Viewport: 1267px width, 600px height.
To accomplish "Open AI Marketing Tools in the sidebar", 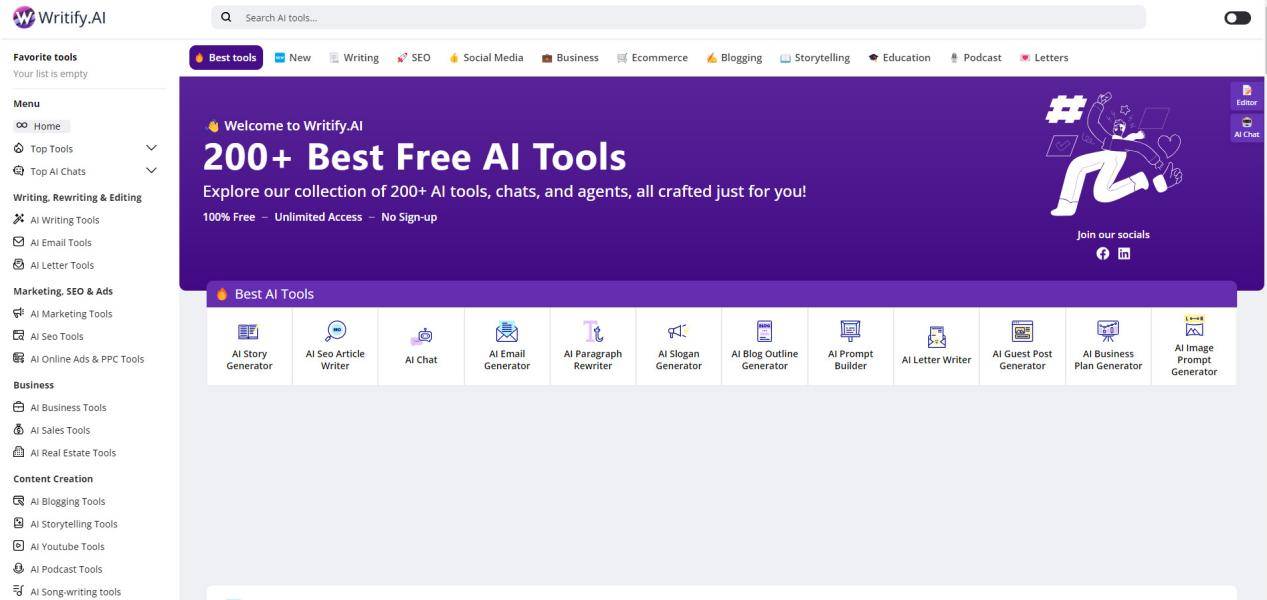I will click(71, 314).
